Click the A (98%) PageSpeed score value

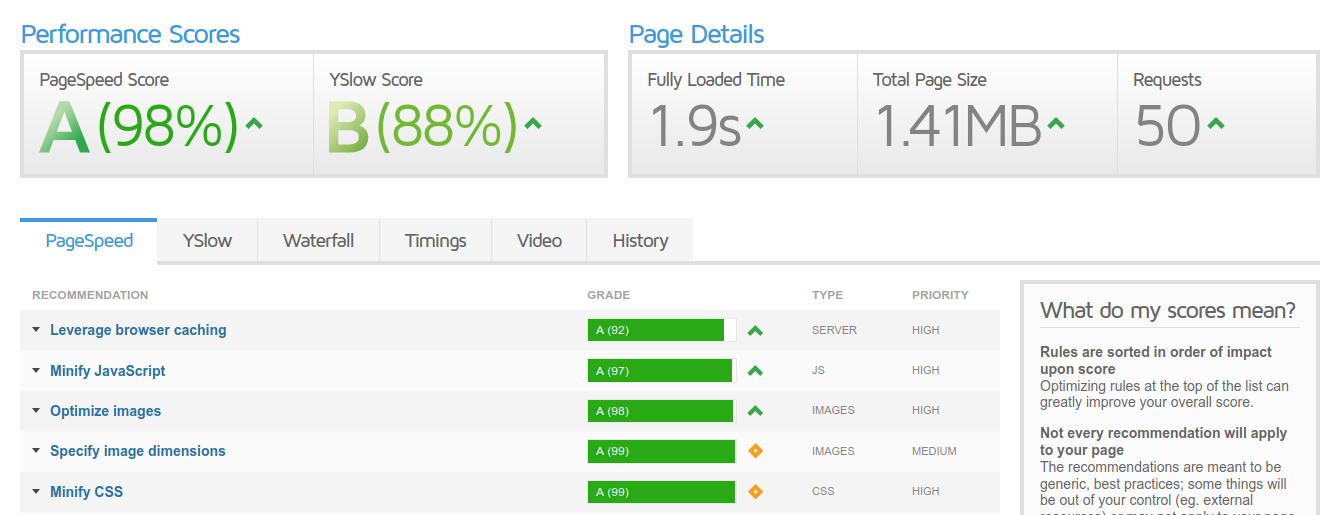click(x=139, y=127)
